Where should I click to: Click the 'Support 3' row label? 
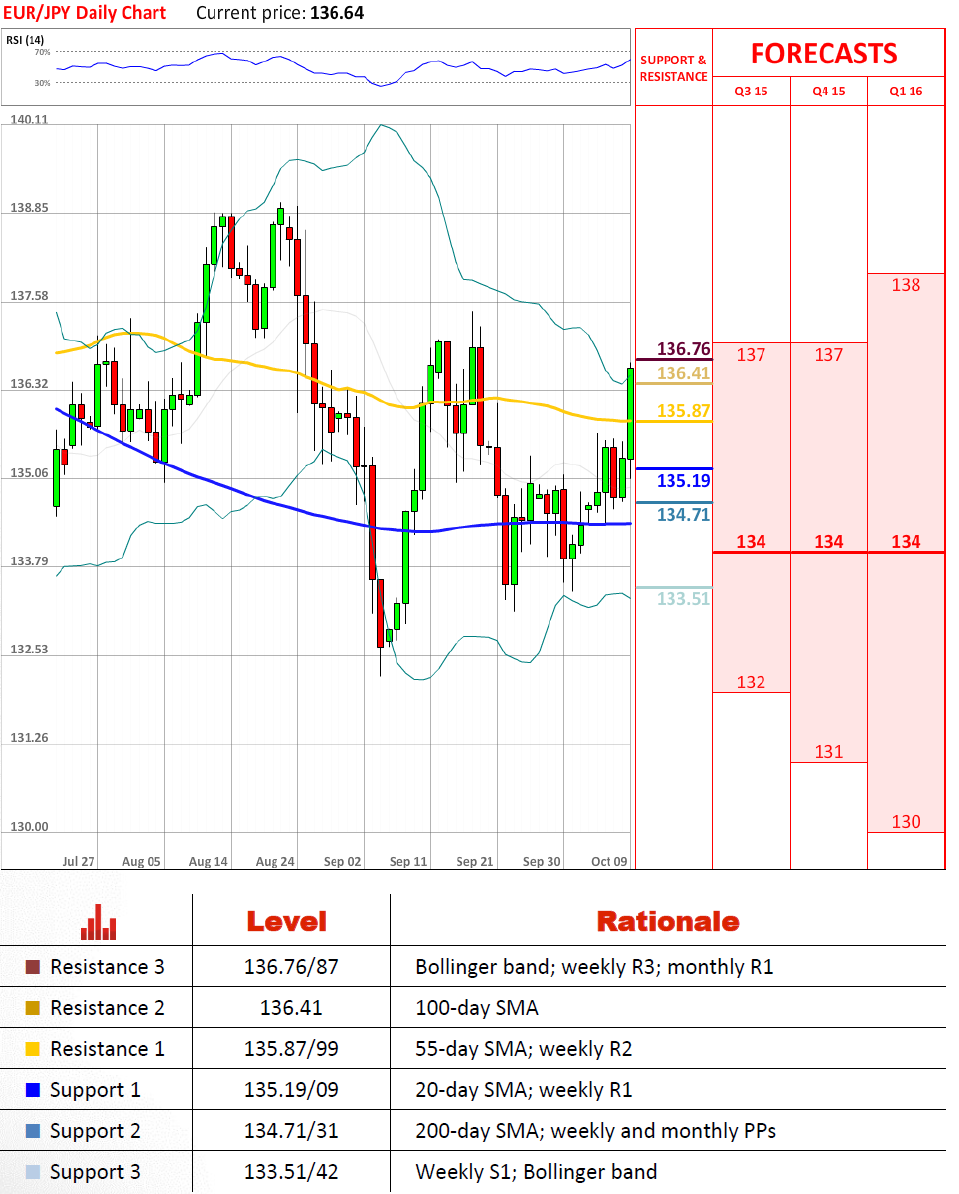click(95, 1173)
